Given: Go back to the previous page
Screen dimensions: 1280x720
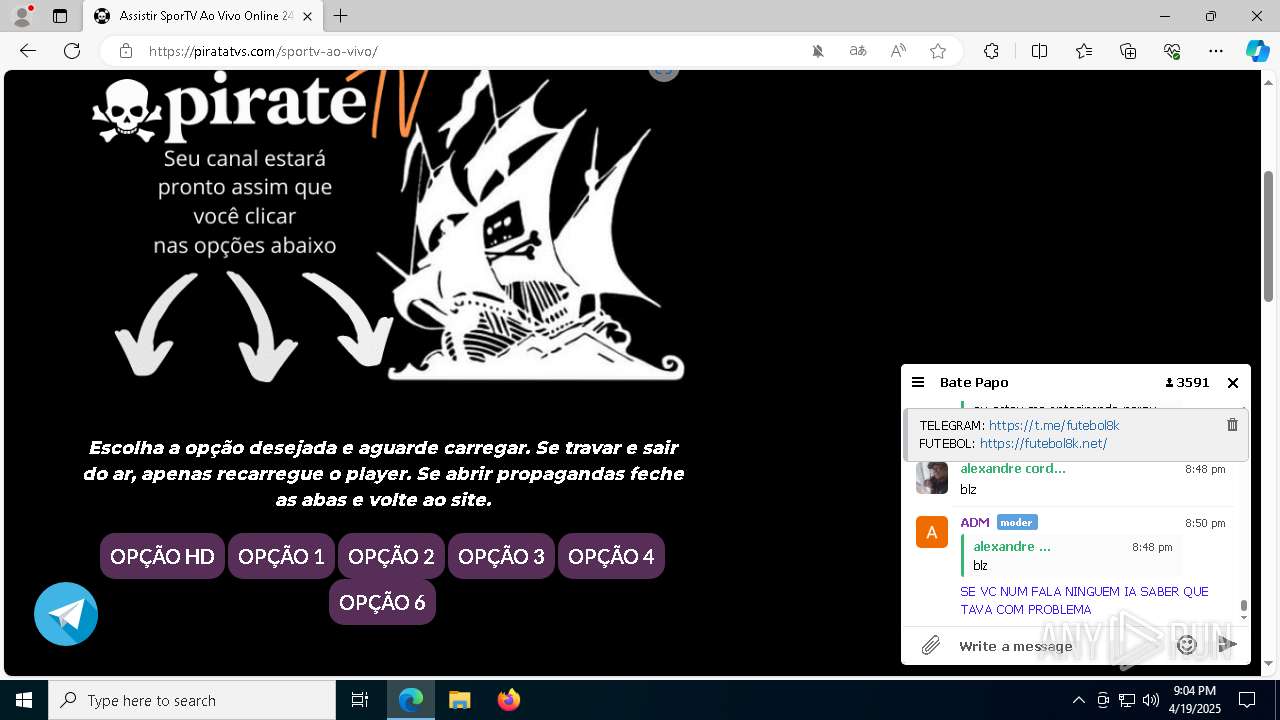Looking at the screenshot, I should point(28,51).
